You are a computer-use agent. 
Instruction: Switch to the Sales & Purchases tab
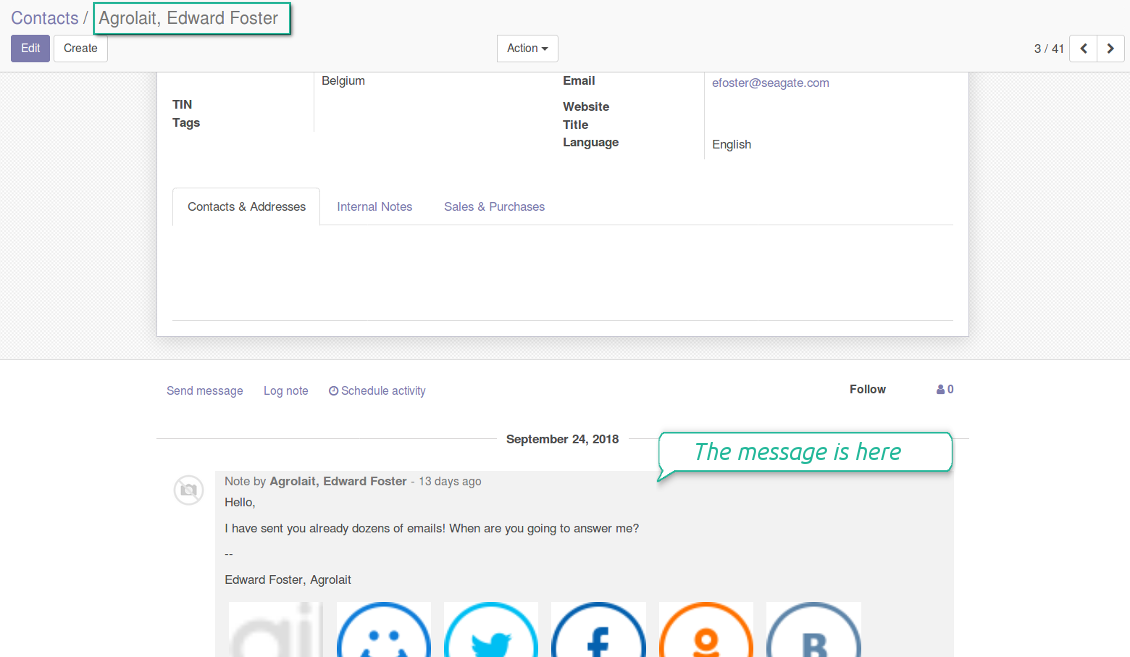coord(494,207)
